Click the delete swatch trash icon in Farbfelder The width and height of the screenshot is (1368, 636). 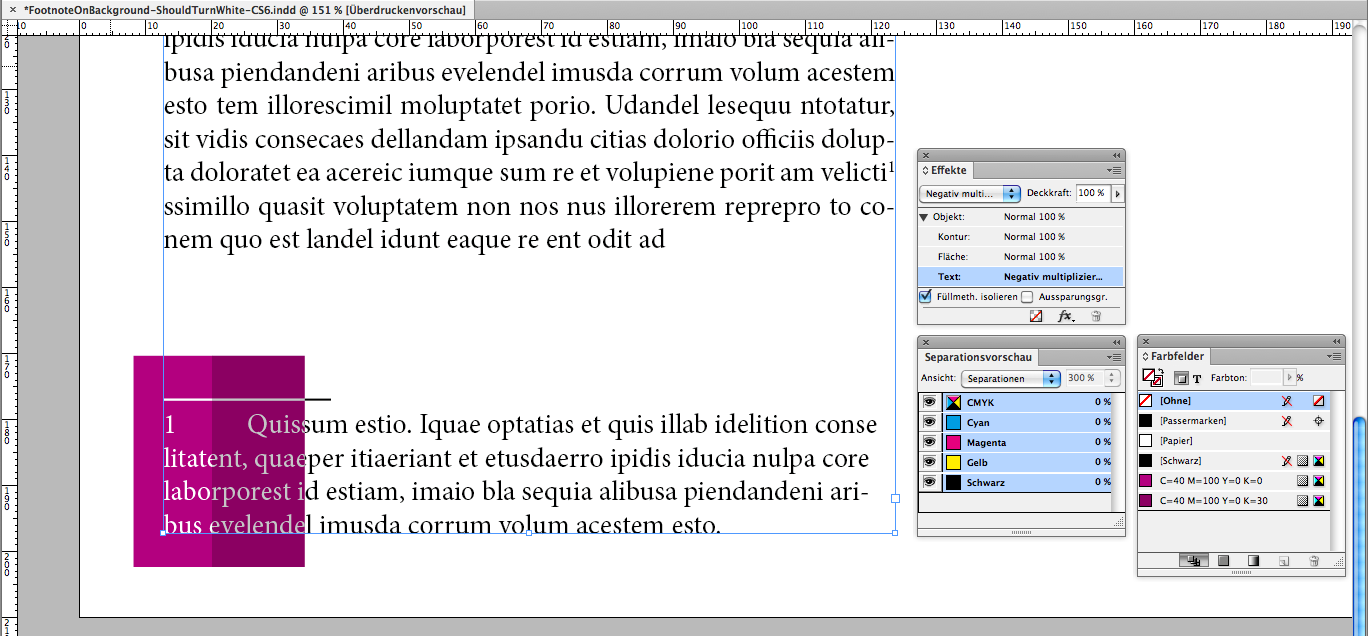tap(1315, 561)
